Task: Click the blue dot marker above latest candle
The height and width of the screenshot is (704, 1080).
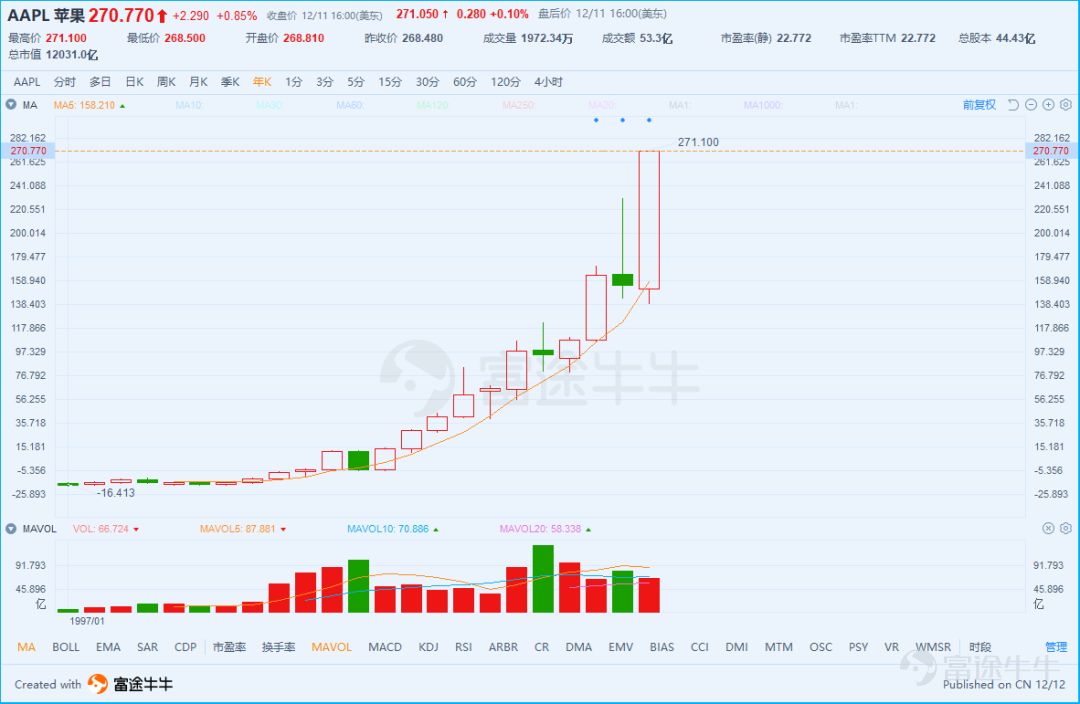Action: (649, 120)
